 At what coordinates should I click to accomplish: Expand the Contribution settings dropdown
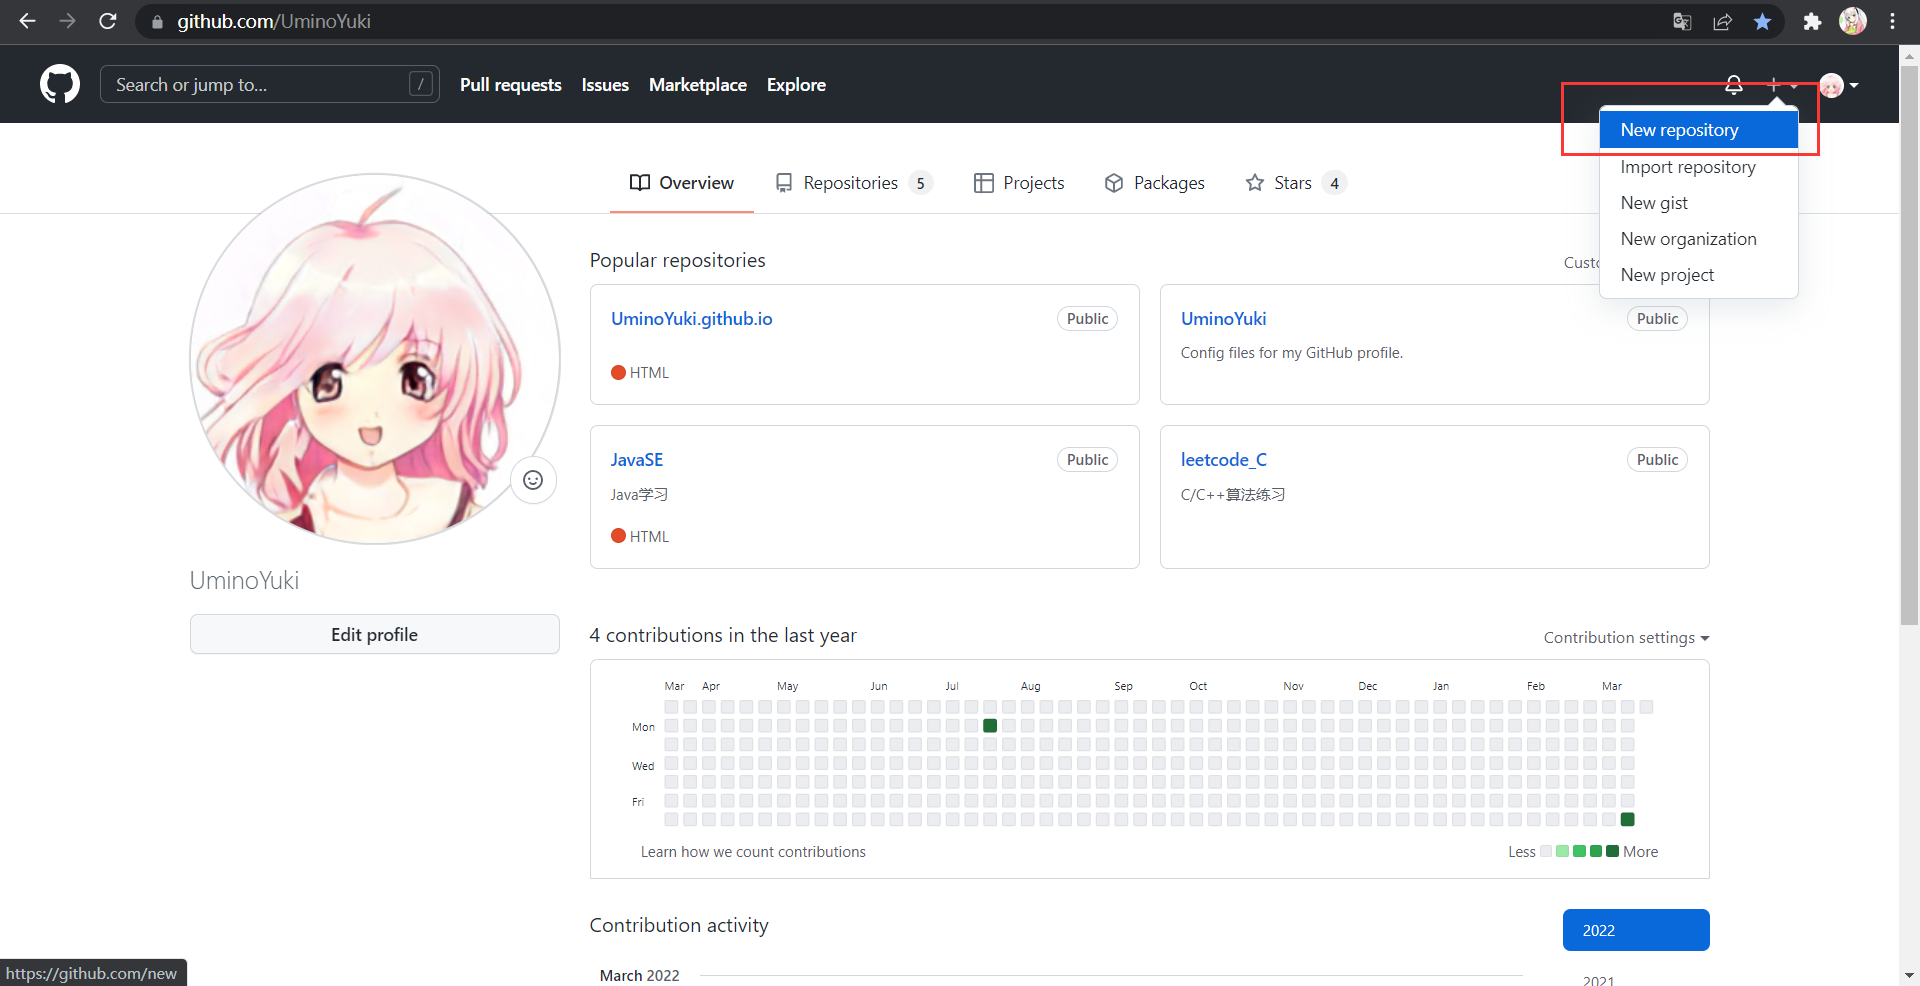(x=1626, y=638)
